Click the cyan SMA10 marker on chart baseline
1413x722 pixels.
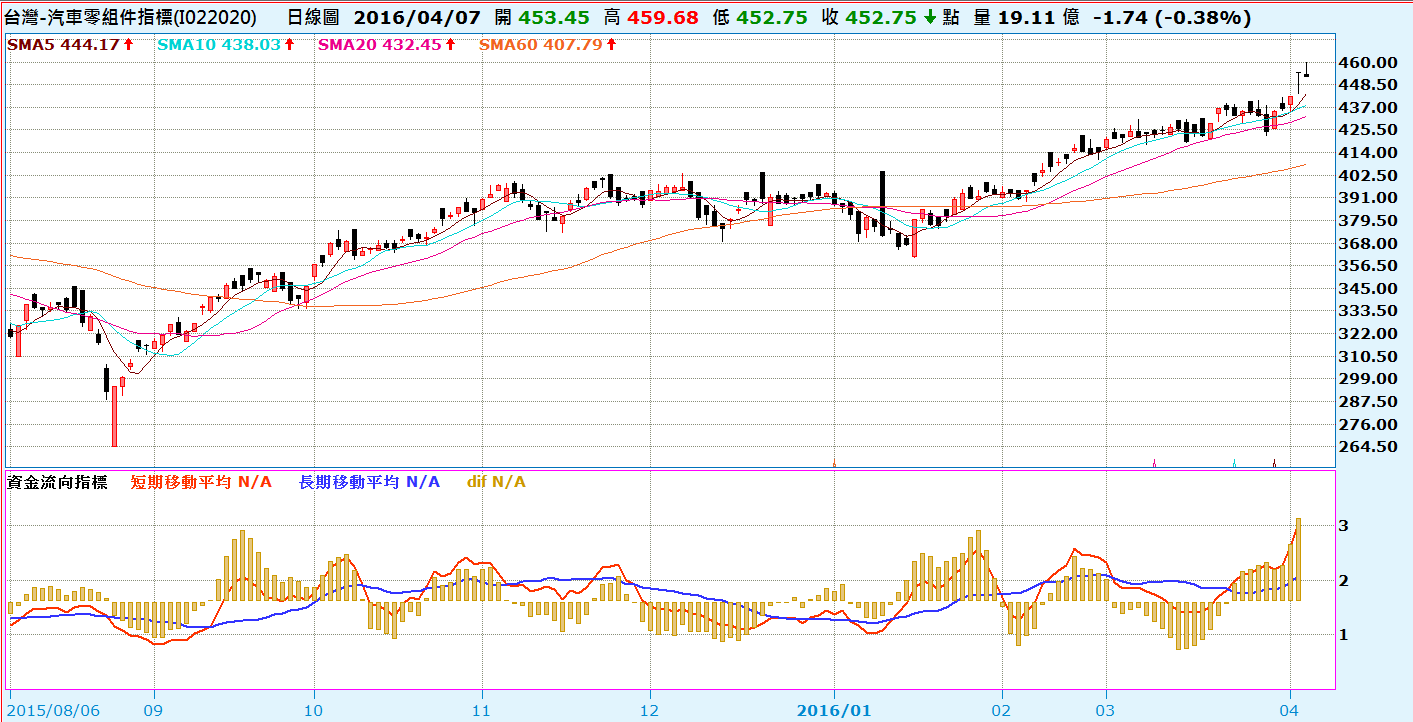coord(1234,462)
